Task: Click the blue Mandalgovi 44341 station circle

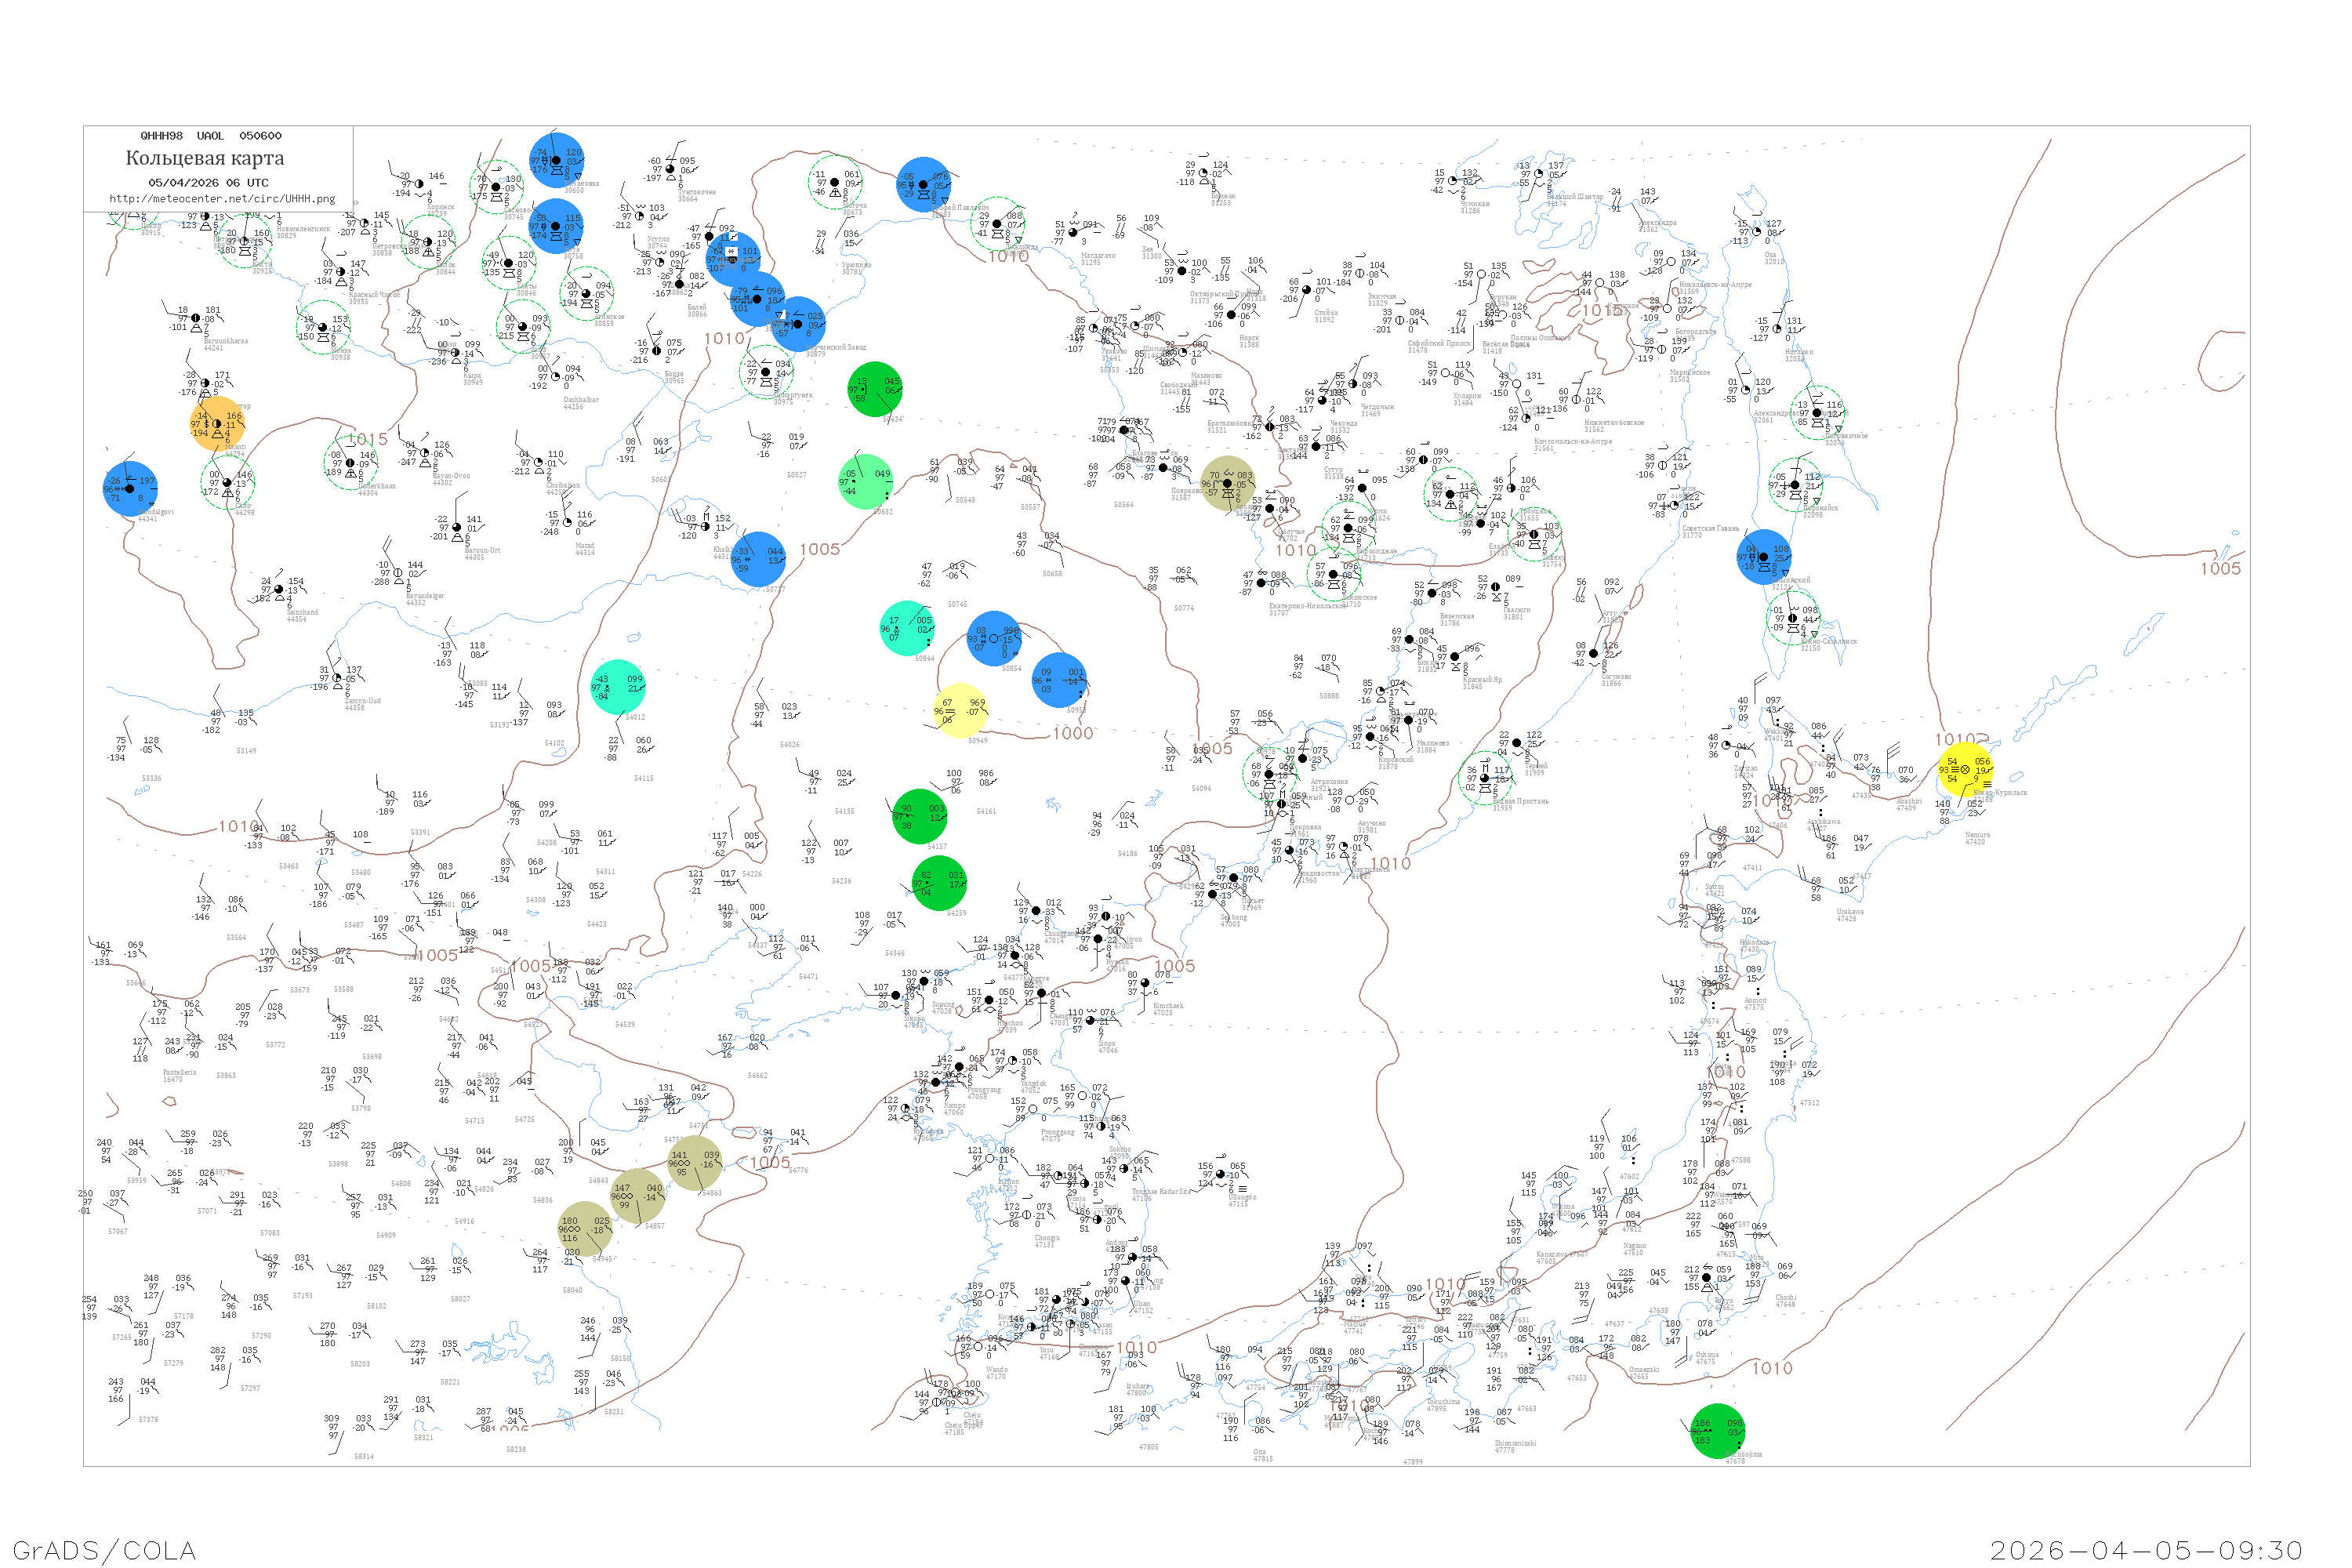Action: coord(130,489)
